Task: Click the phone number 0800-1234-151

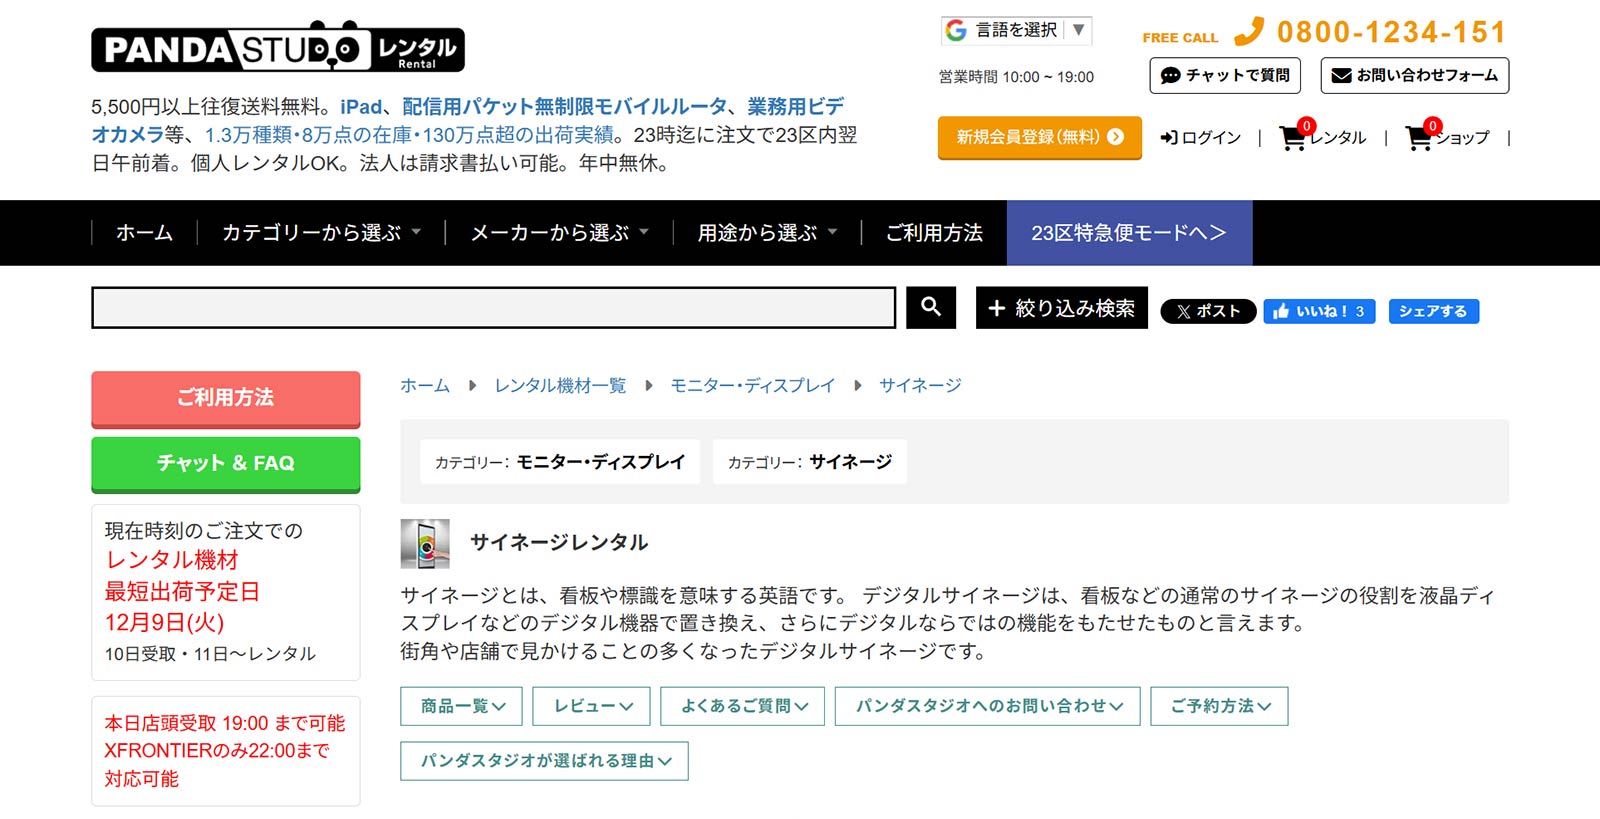Action: 1391,33
